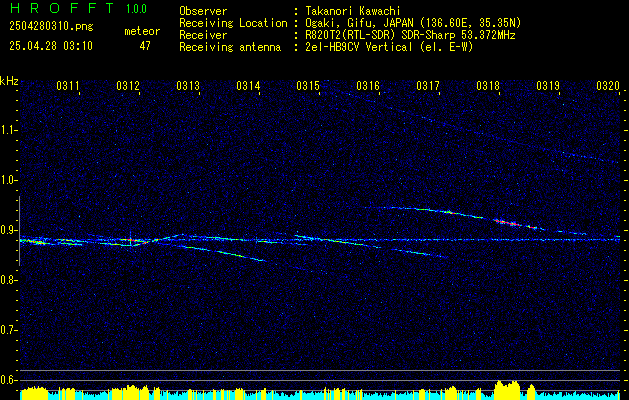Click time marker 0319

point(548,86)
